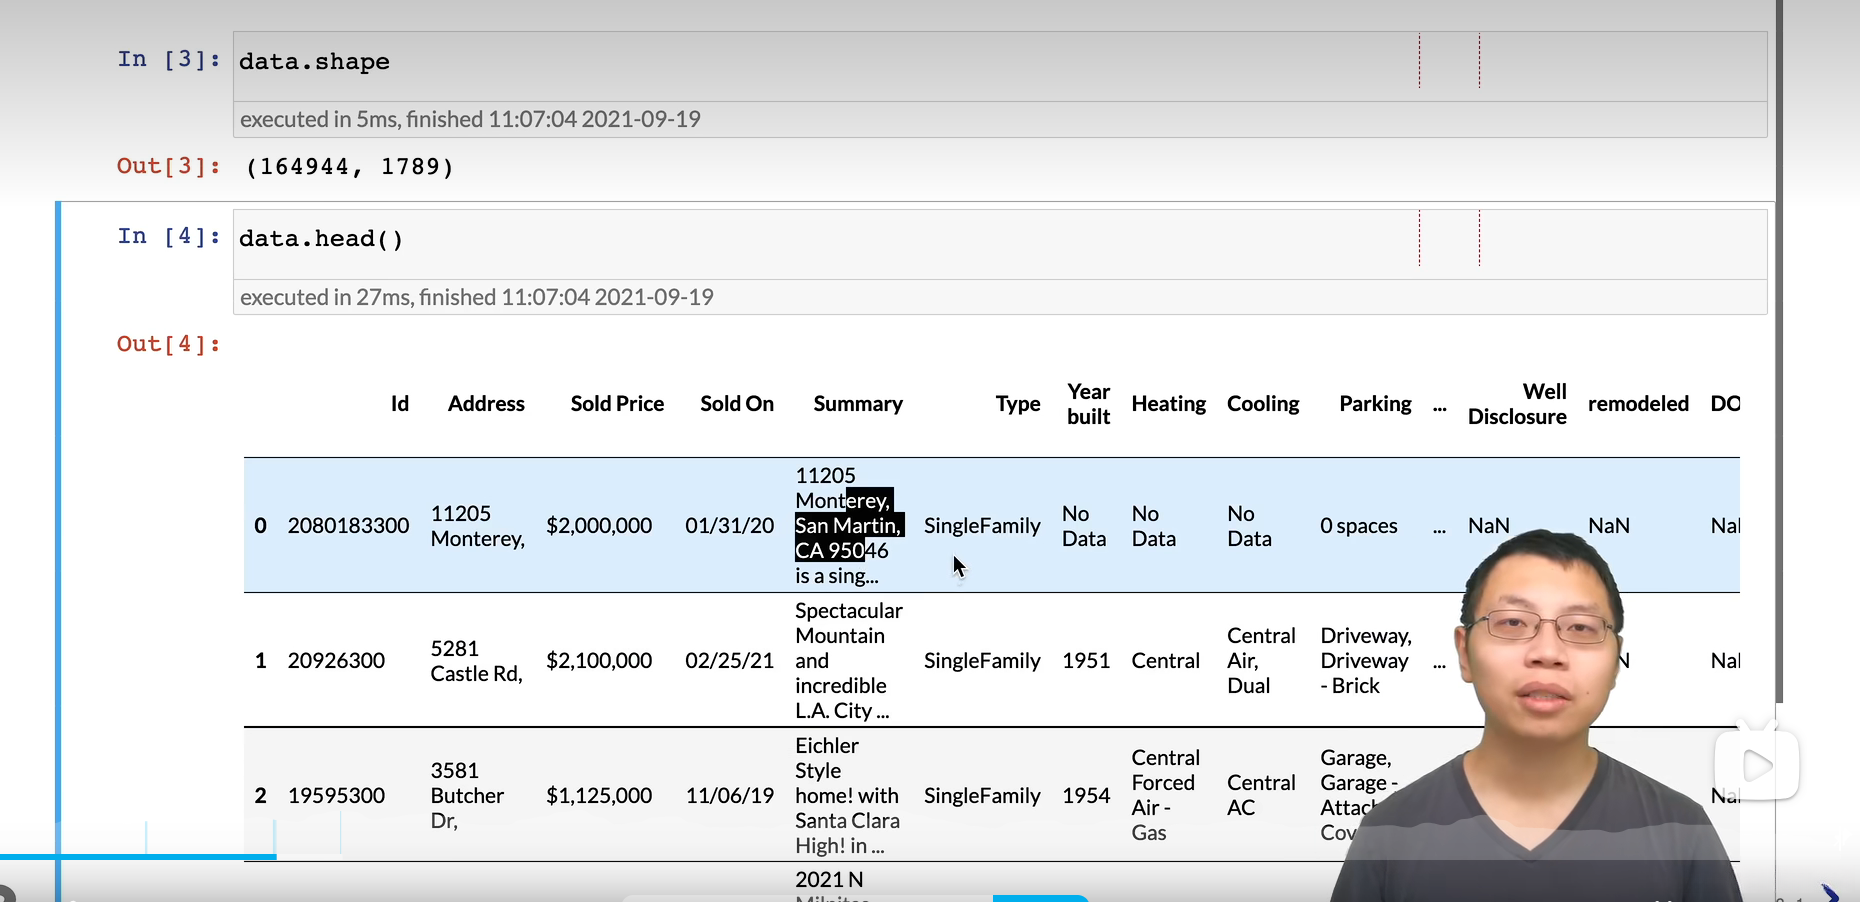Click year built 1954
Viewport: 1860px width, 902px height.
point(1086,796)
